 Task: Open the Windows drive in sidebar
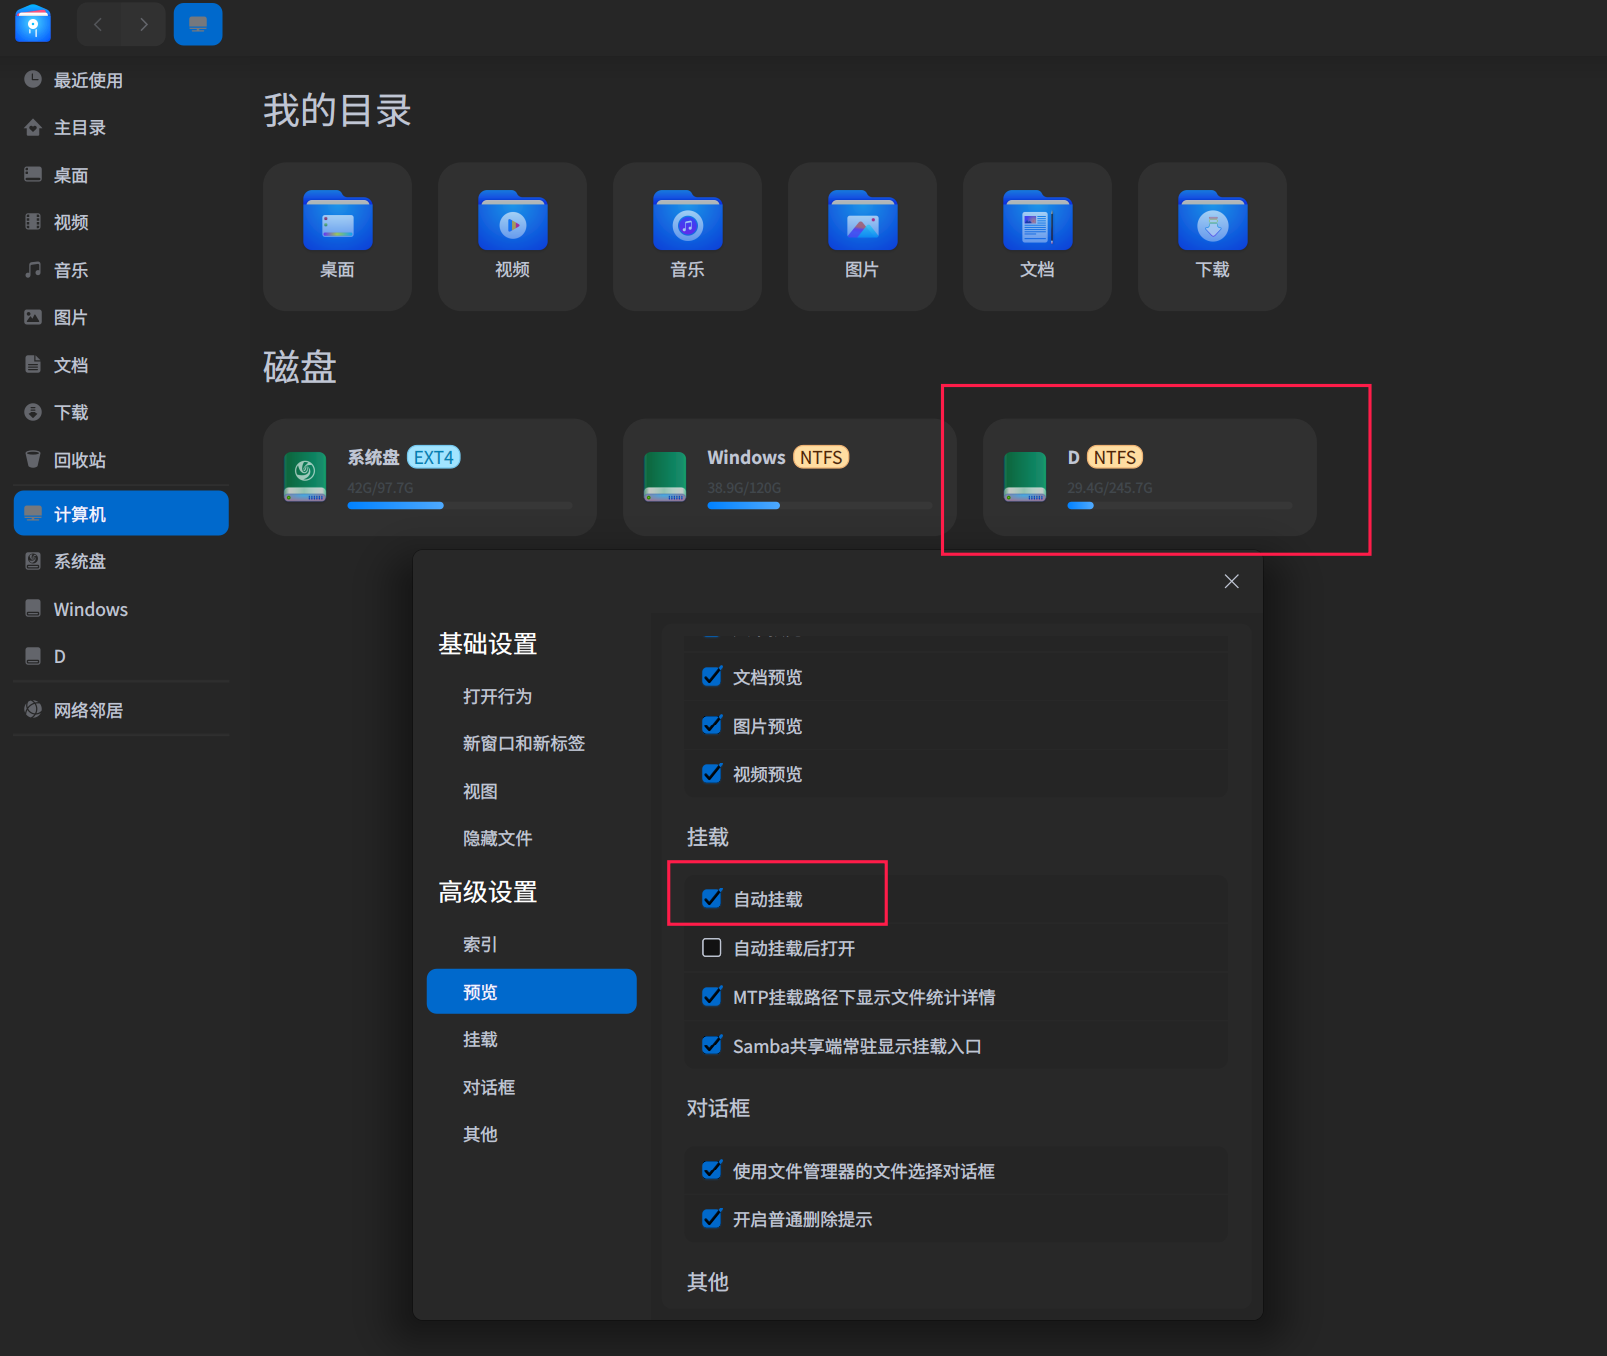[x=121, y=609]
